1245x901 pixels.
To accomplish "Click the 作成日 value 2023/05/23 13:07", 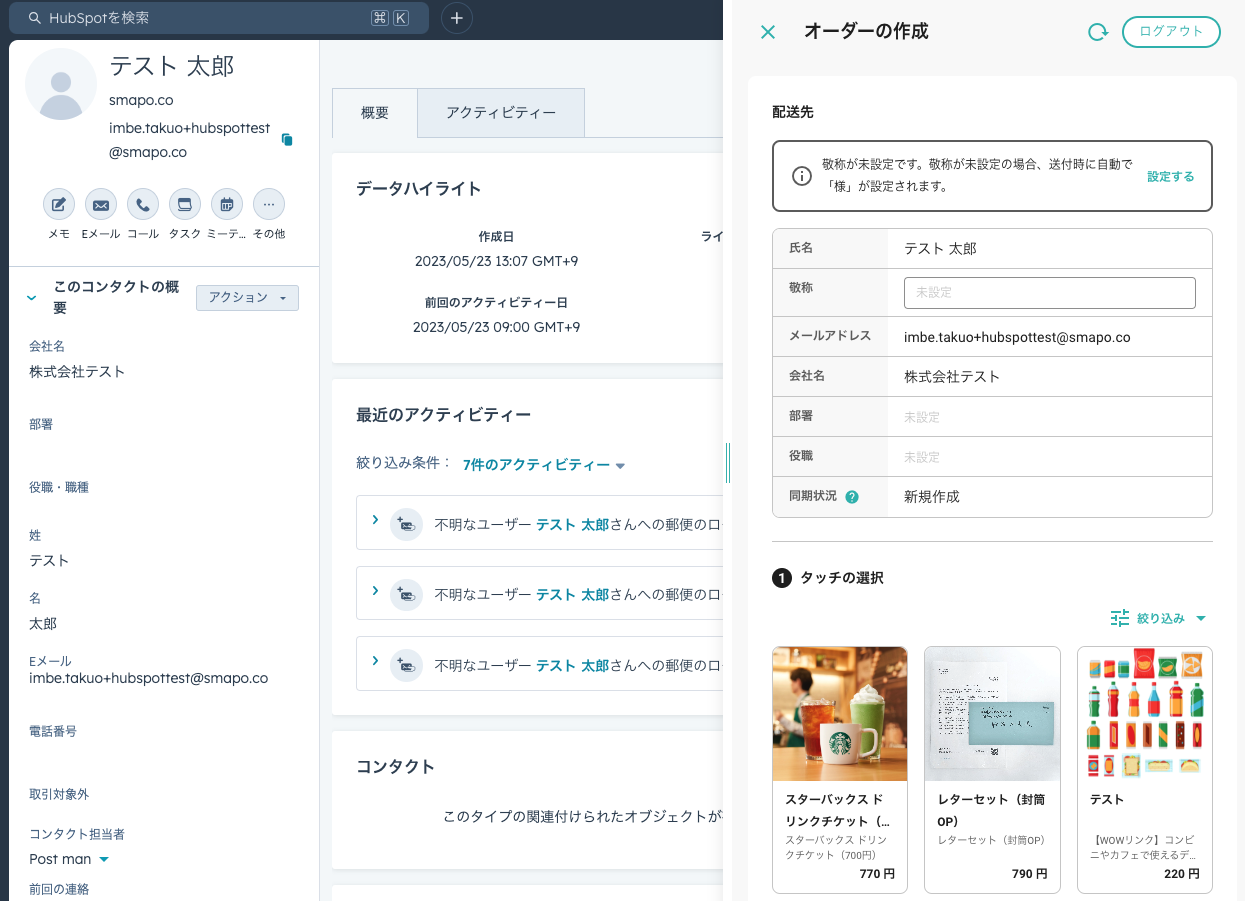I will pyautogui.click(x=496, y=261).
